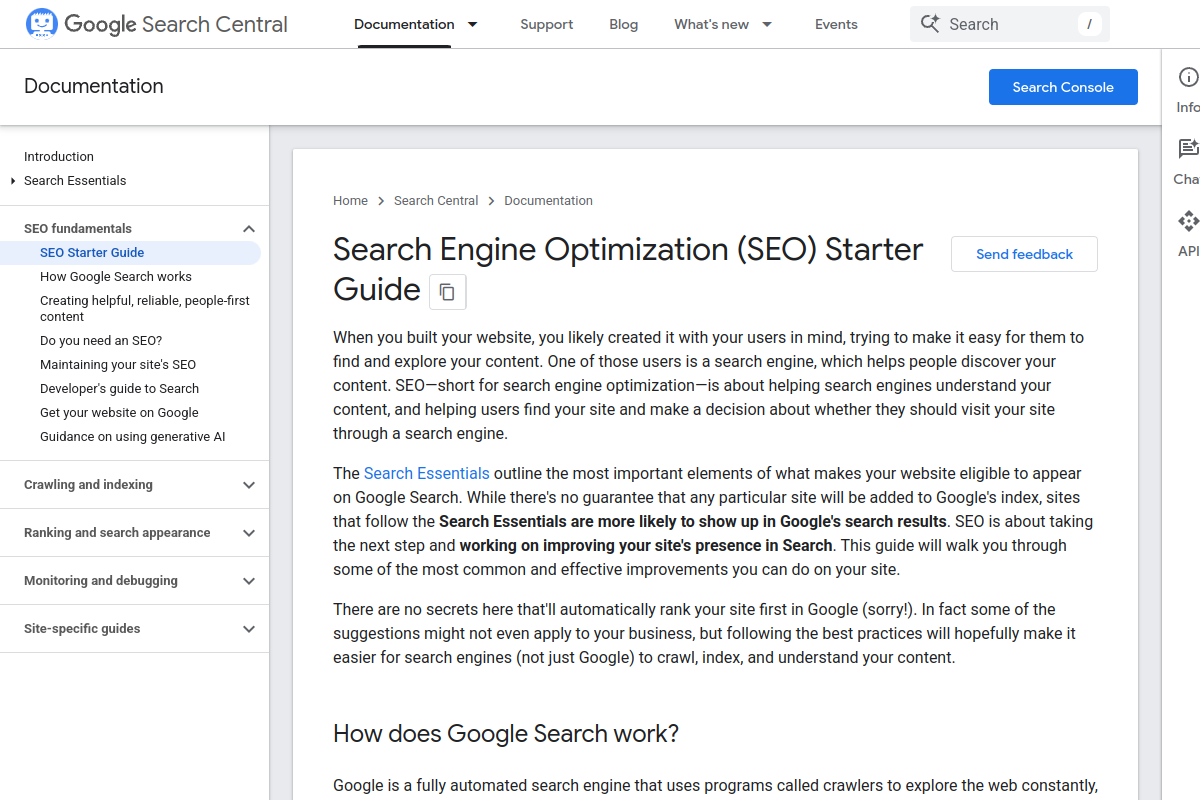Expand the Crawling and indexing chevron
This screenshot has height=800, width=1200.
[x=249, y=485]
